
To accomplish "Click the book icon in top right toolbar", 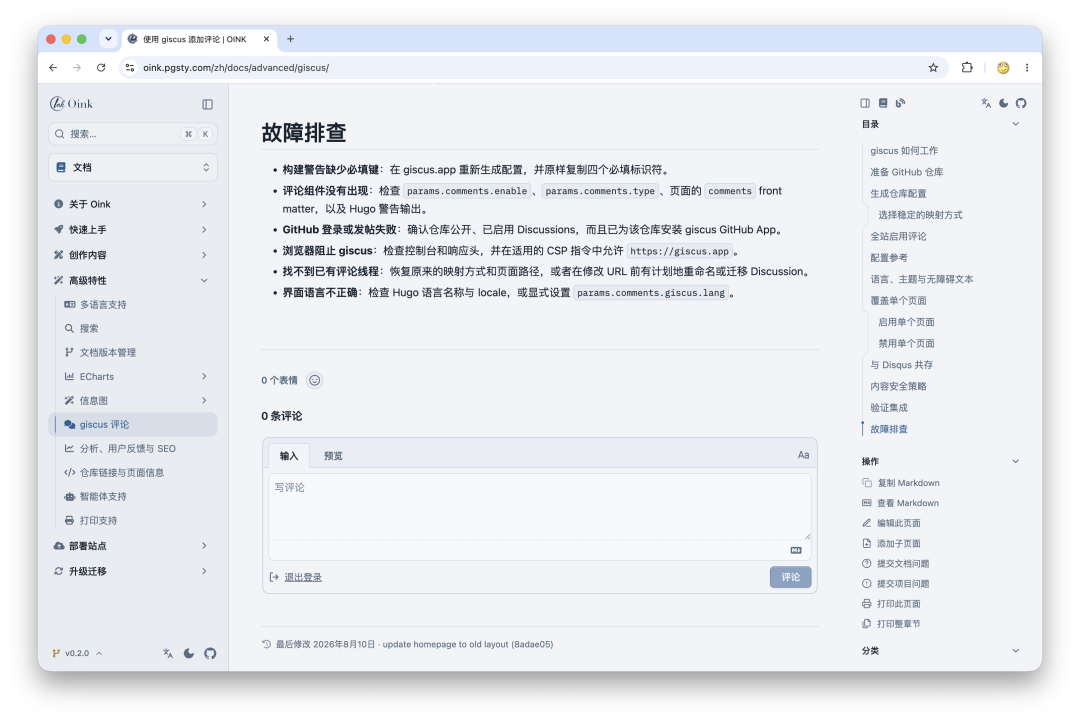I will pos(883,103).
